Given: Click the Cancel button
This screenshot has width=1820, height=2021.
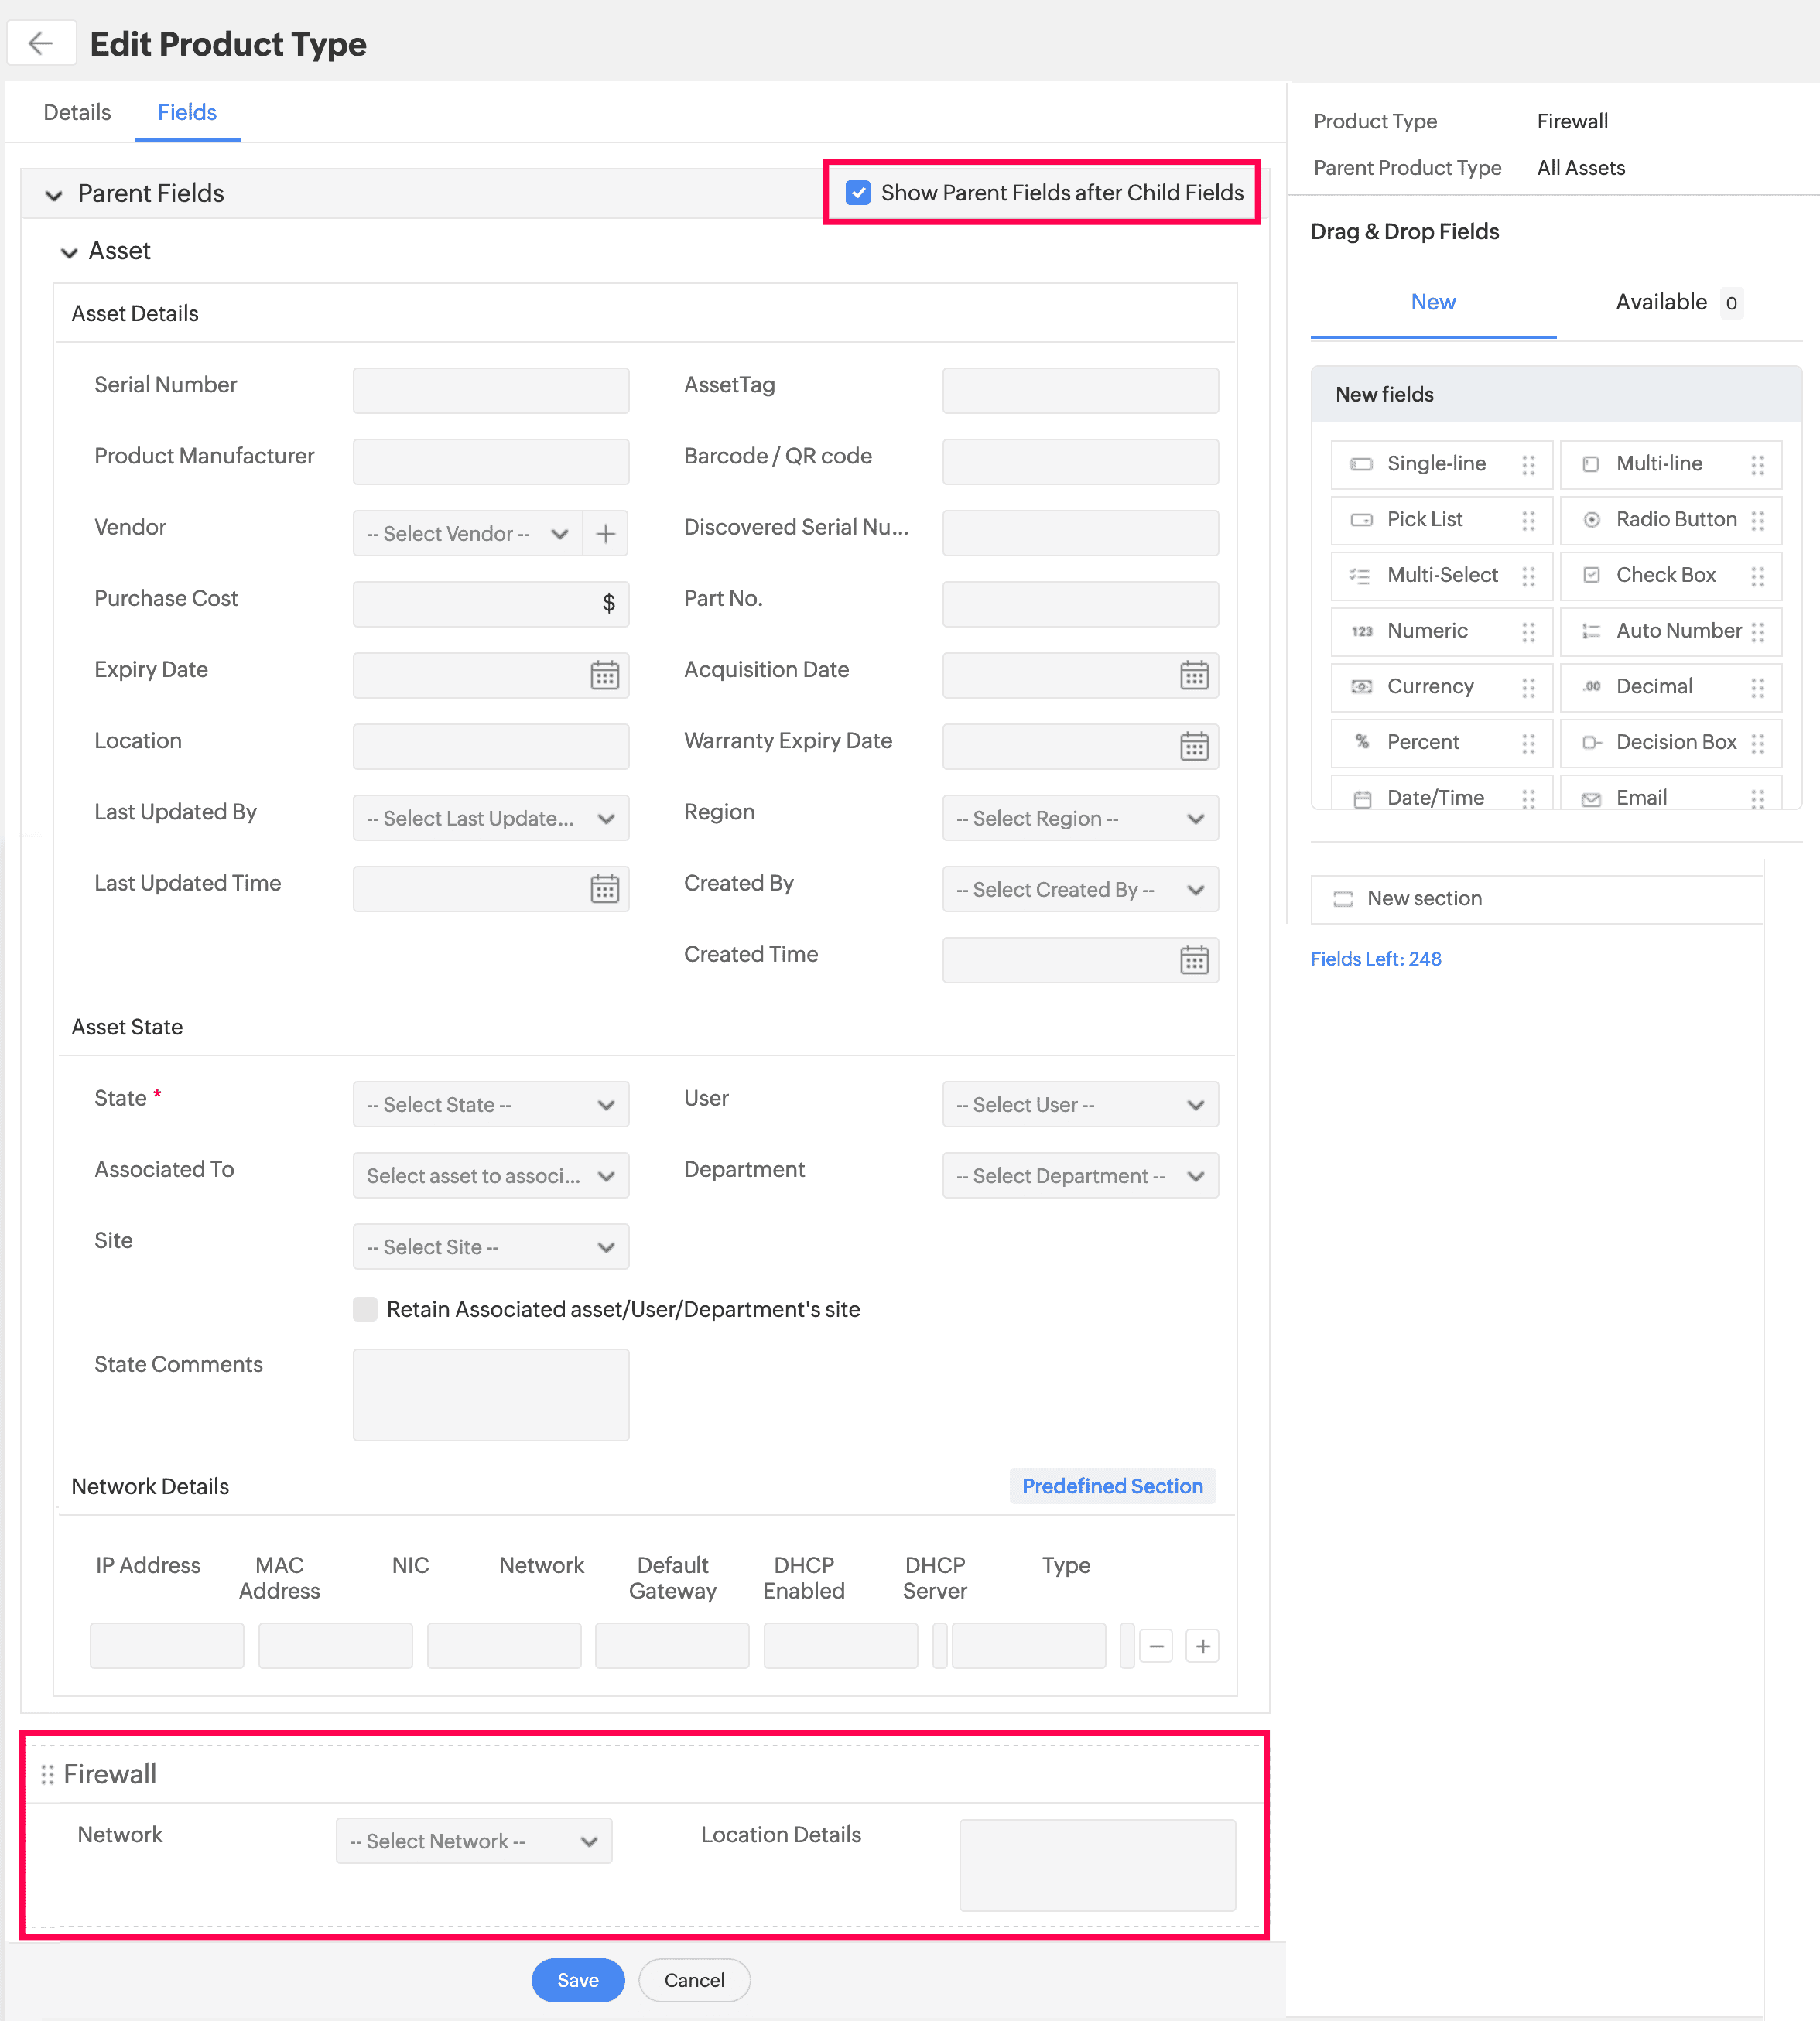Looking at the screenshot, I should pyautogui.click(x=694, y=1980).
